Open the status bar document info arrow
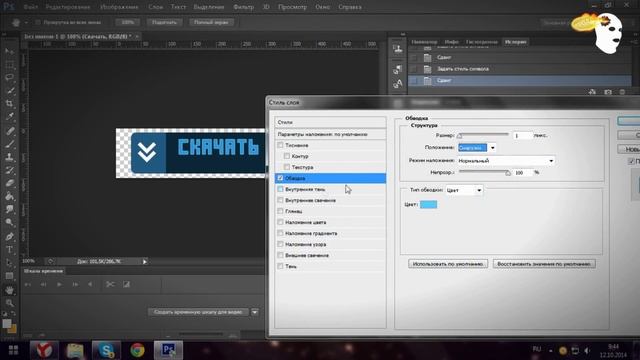This screenshot has width=640, height=360. [144, 262]
